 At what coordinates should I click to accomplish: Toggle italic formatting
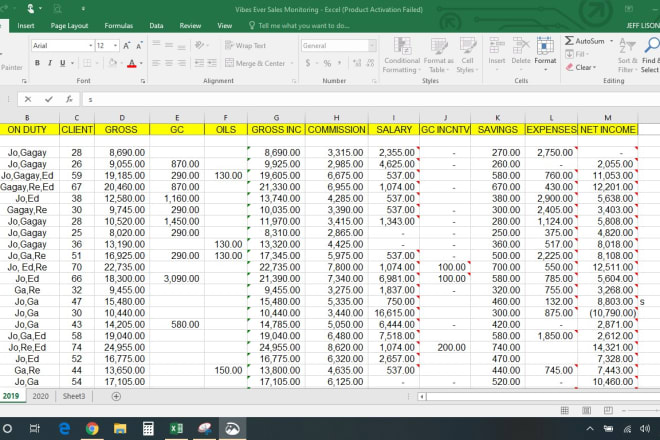[49, 63]
